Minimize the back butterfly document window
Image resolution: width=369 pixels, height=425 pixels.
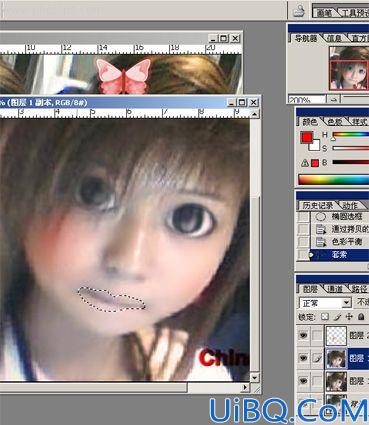tap(214, 38)
